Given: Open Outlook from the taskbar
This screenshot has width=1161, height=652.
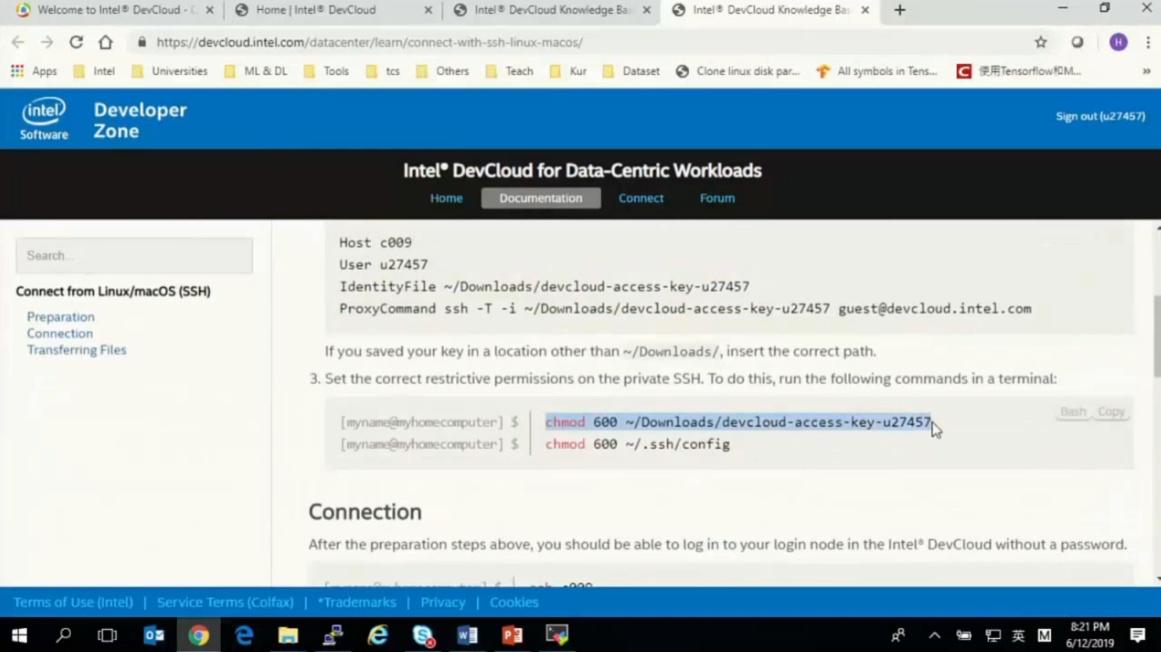Looking at the screenshot, I should click(154, 635).
